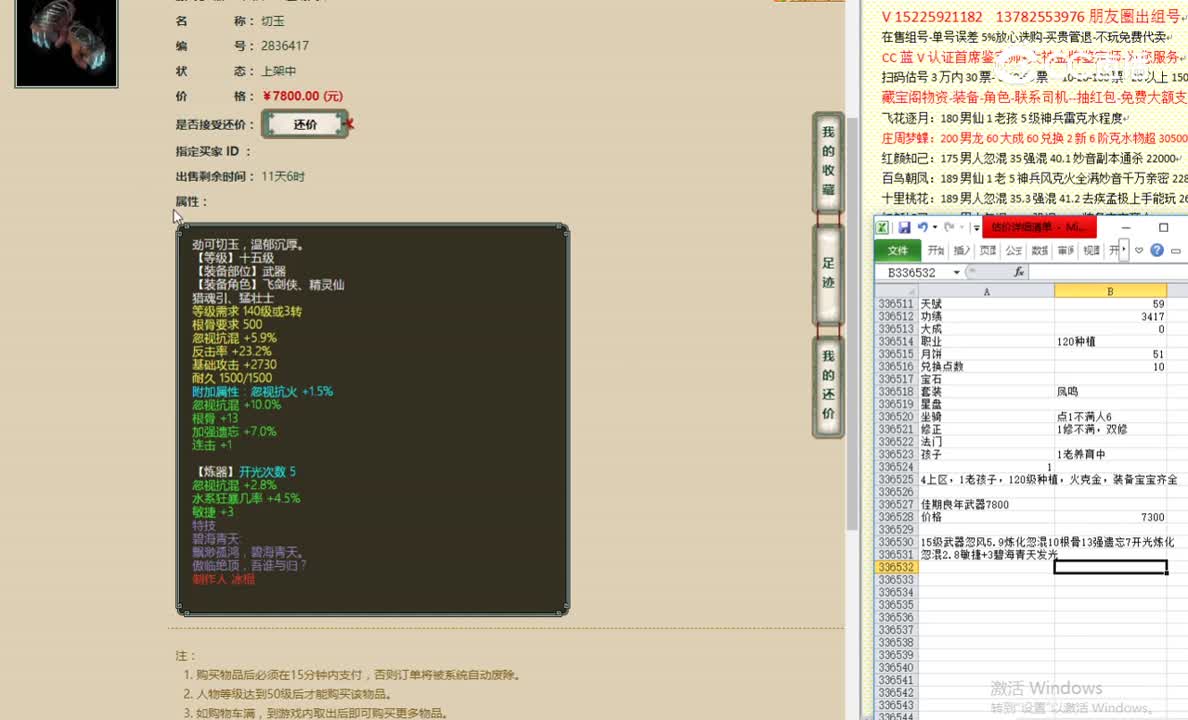Open Excel Help via the question mark icon
The height and width of the screenshot is (720, 1188).
coord(1157,250)
